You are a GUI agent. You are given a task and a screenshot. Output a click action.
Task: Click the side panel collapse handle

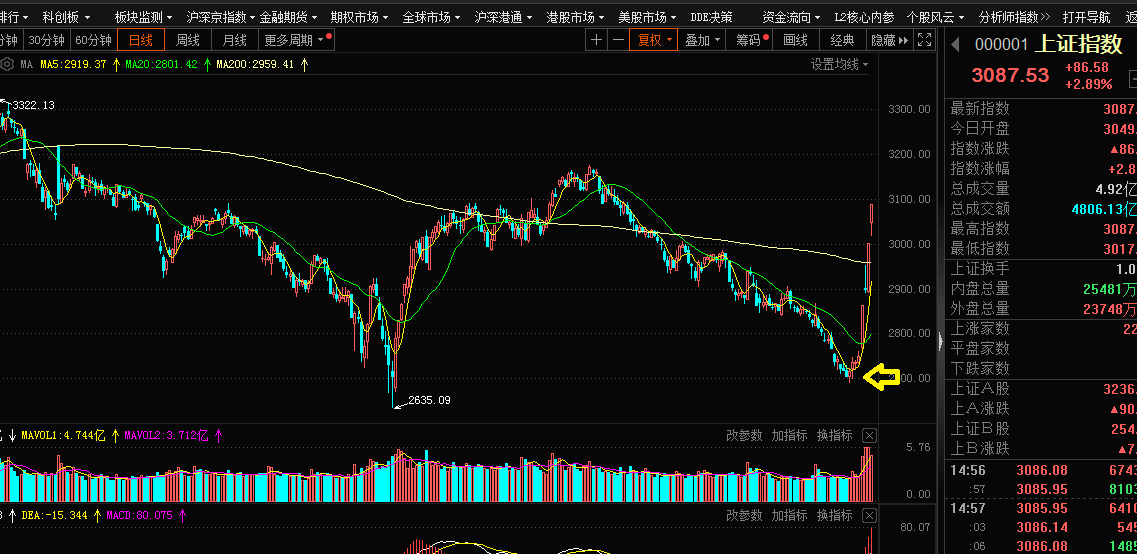939,340
